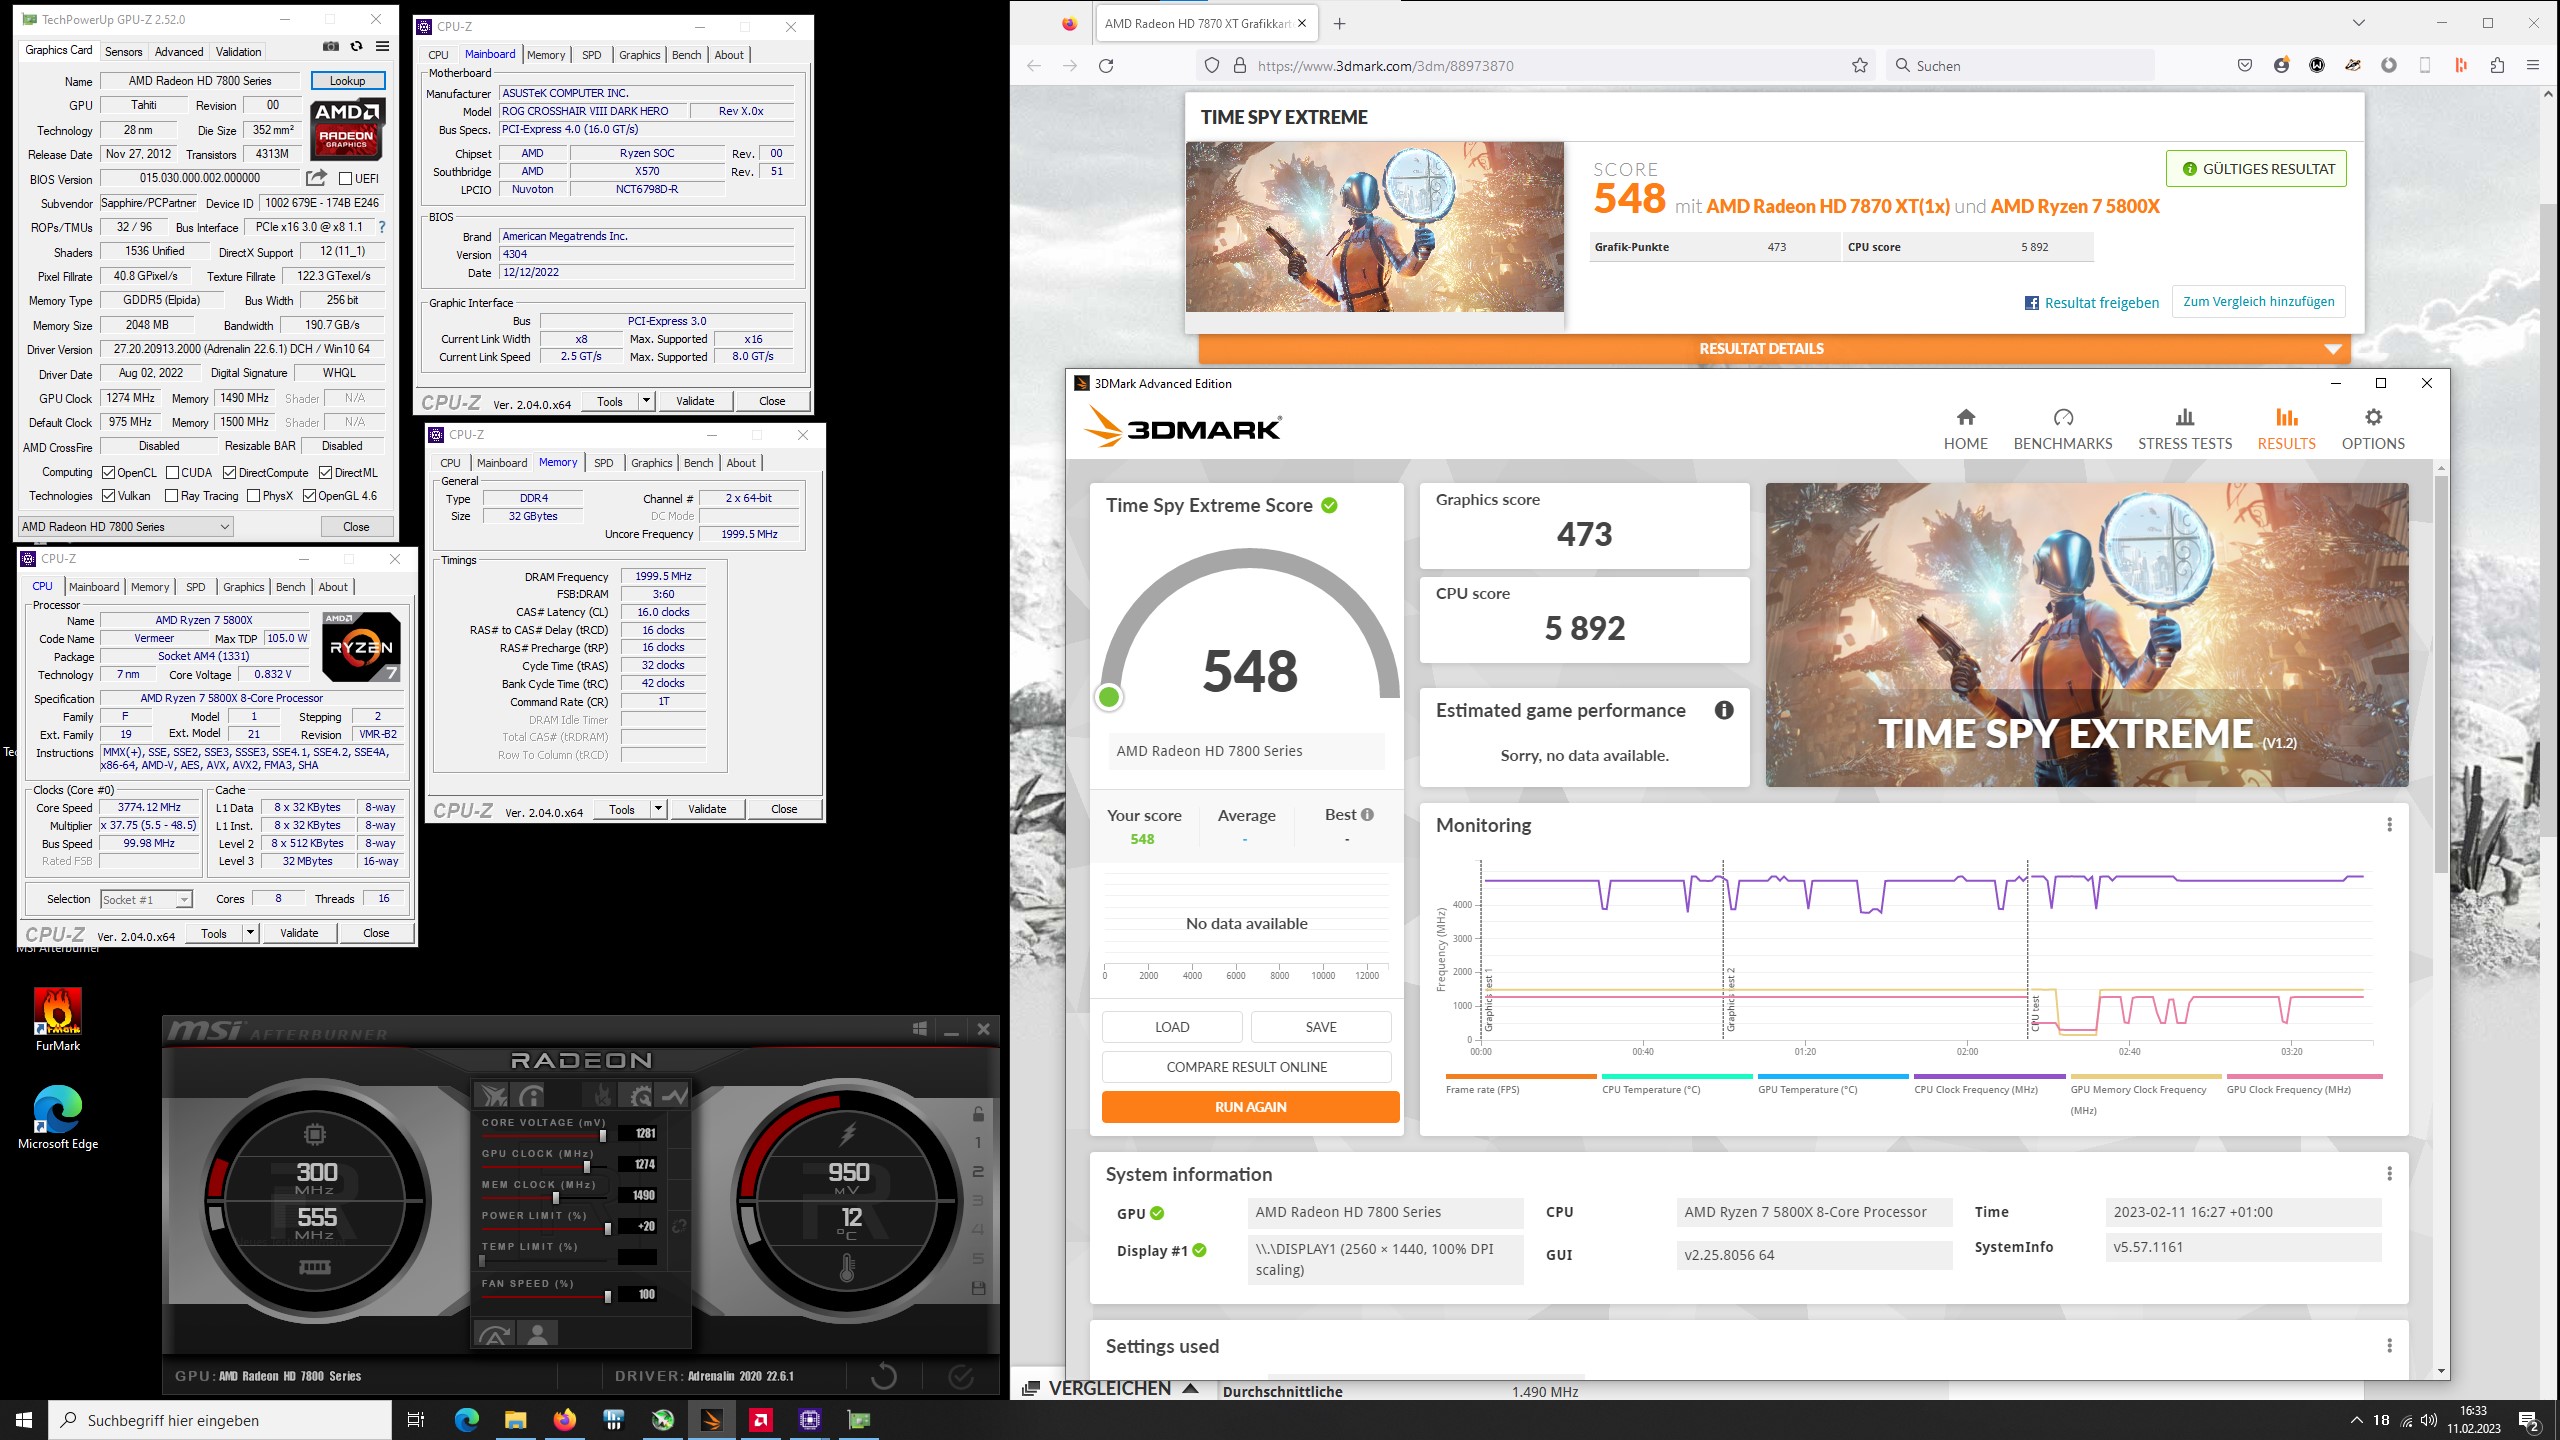2560x1440 pixels.
Task: Click Afterburner Windows startup icon
Action: point(920,1029)
